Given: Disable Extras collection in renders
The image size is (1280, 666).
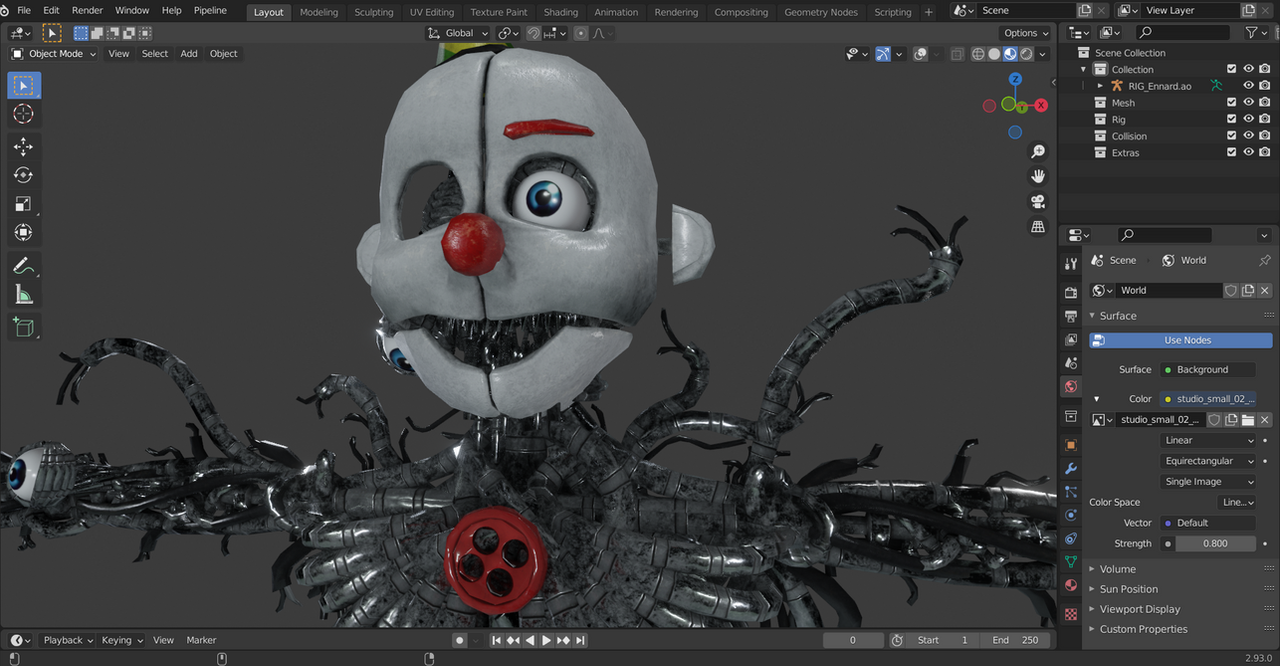Looking at the screenshot, I should 1265,153.
